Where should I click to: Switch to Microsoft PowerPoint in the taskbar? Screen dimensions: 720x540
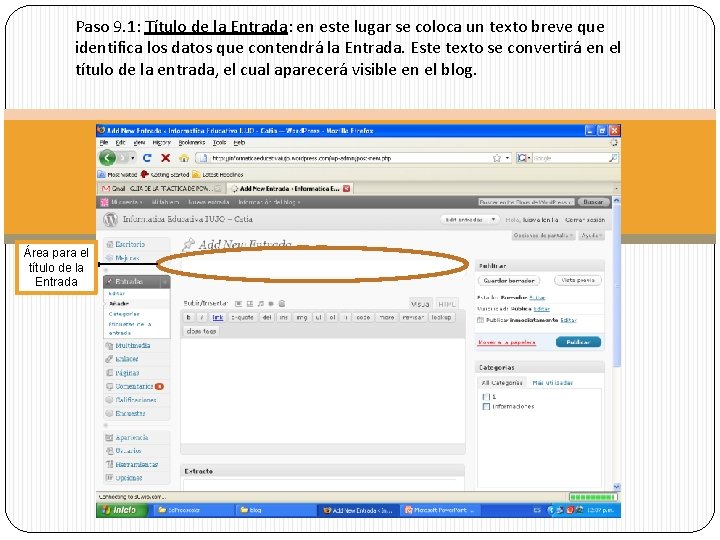point(442,510)
